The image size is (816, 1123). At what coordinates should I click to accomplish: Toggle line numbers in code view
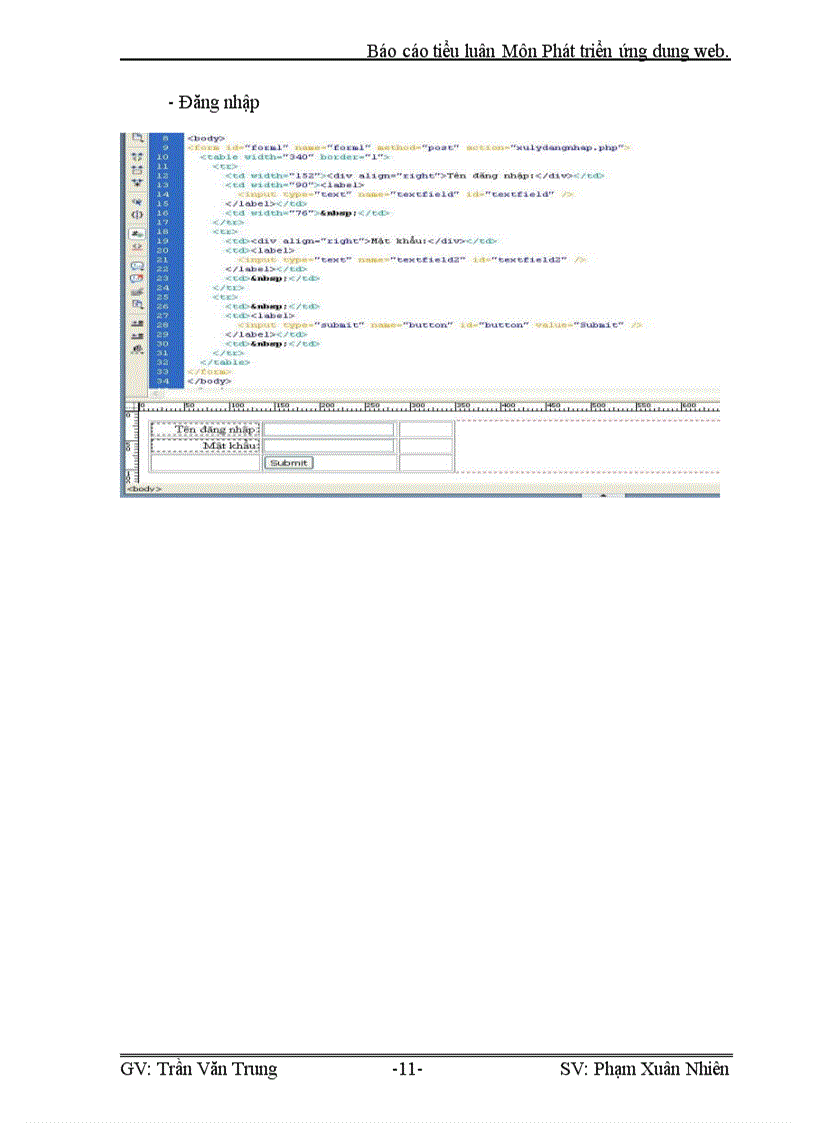coord(137,233)
